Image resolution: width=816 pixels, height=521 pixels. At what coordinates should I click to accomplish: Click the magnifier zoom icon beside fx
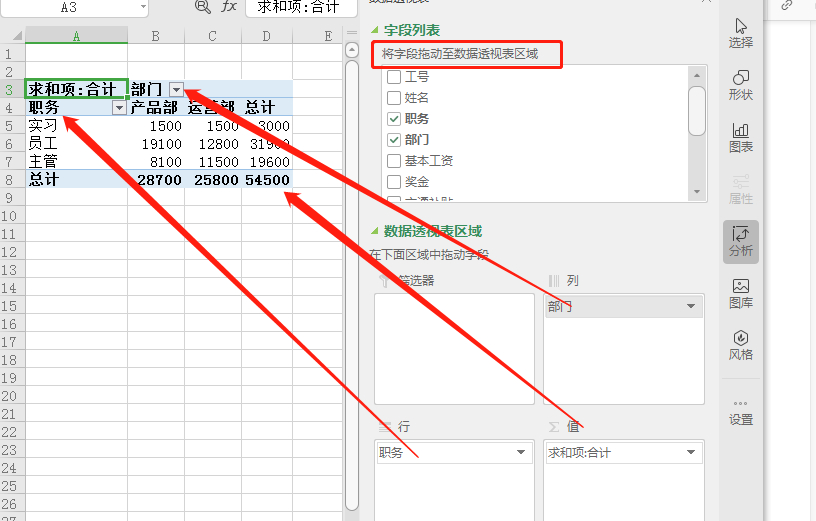tap(202, 6)
